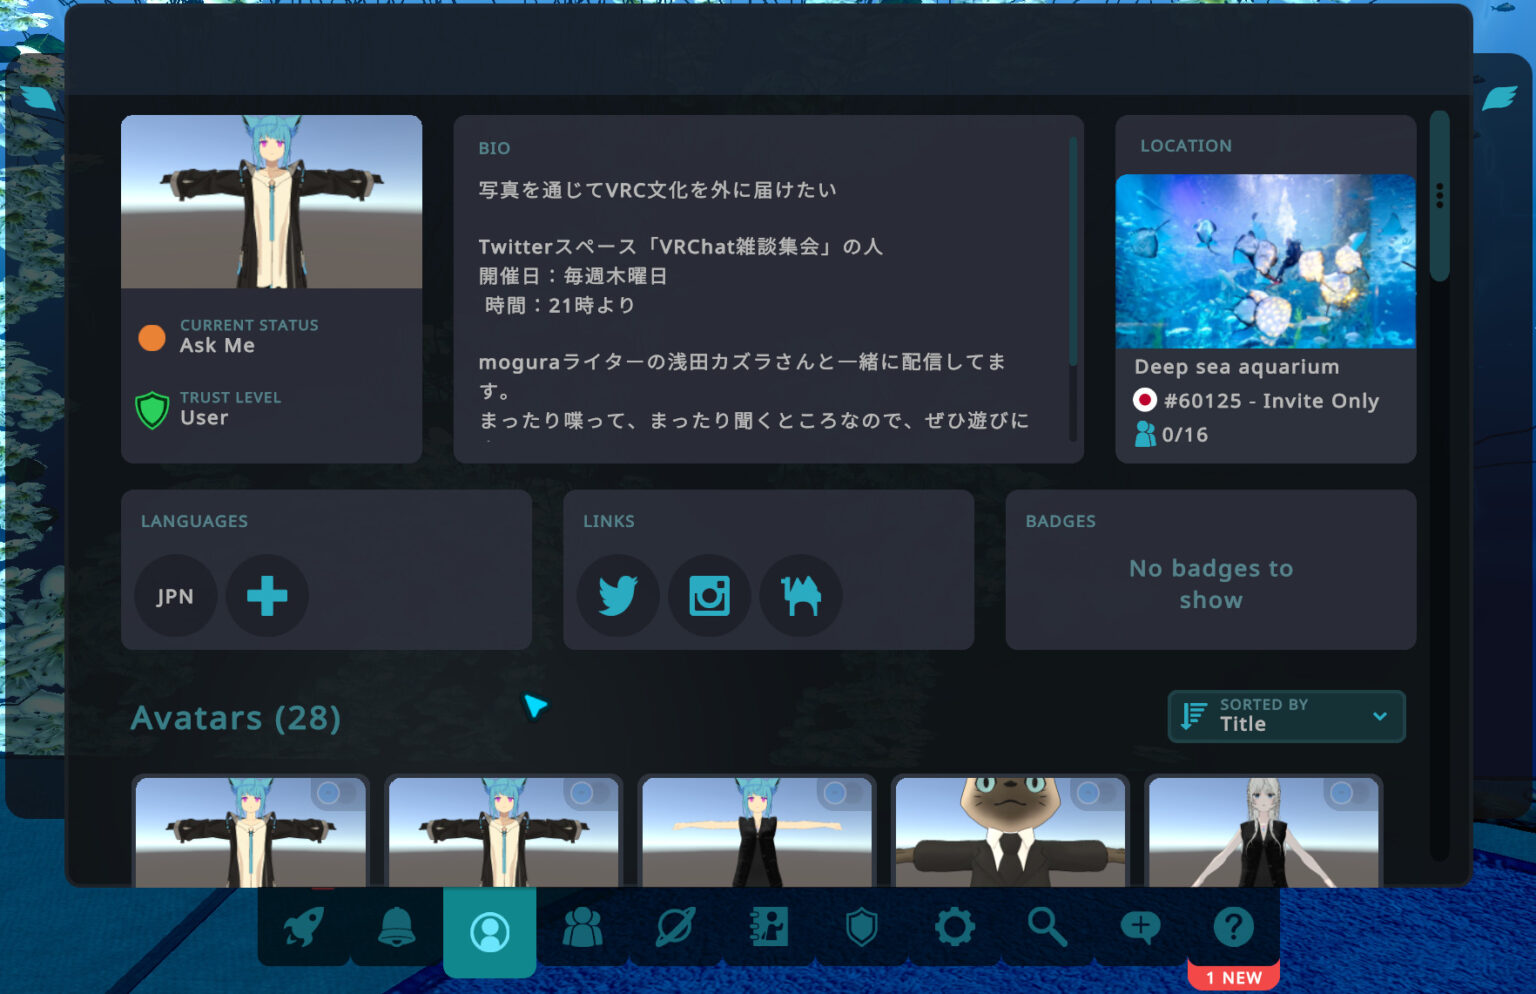
Task: Open the Search magnifier icon
Action: [x=1047, y=928]
